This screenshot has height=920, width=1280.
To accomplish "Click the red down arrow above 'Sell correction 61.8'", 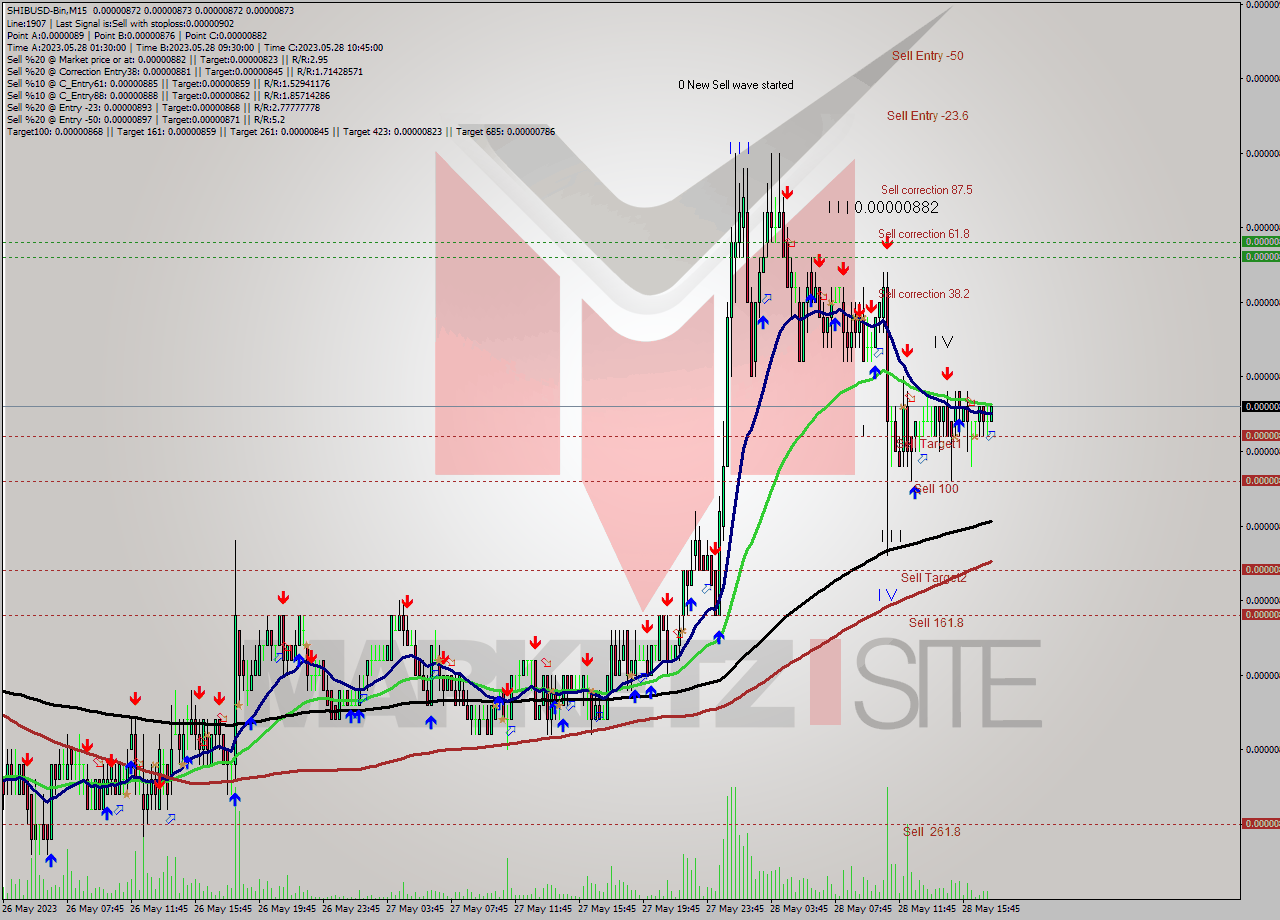I will pyautogui.click(x=887, y=241).
